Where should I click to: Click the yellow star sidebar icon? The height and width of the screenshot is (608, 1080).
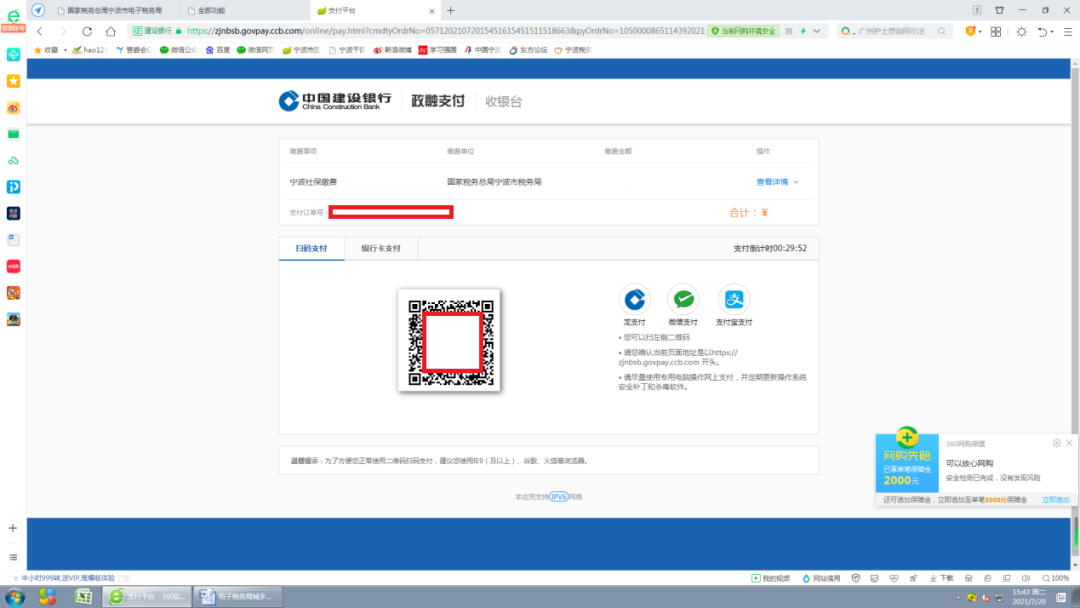point(13,81)
